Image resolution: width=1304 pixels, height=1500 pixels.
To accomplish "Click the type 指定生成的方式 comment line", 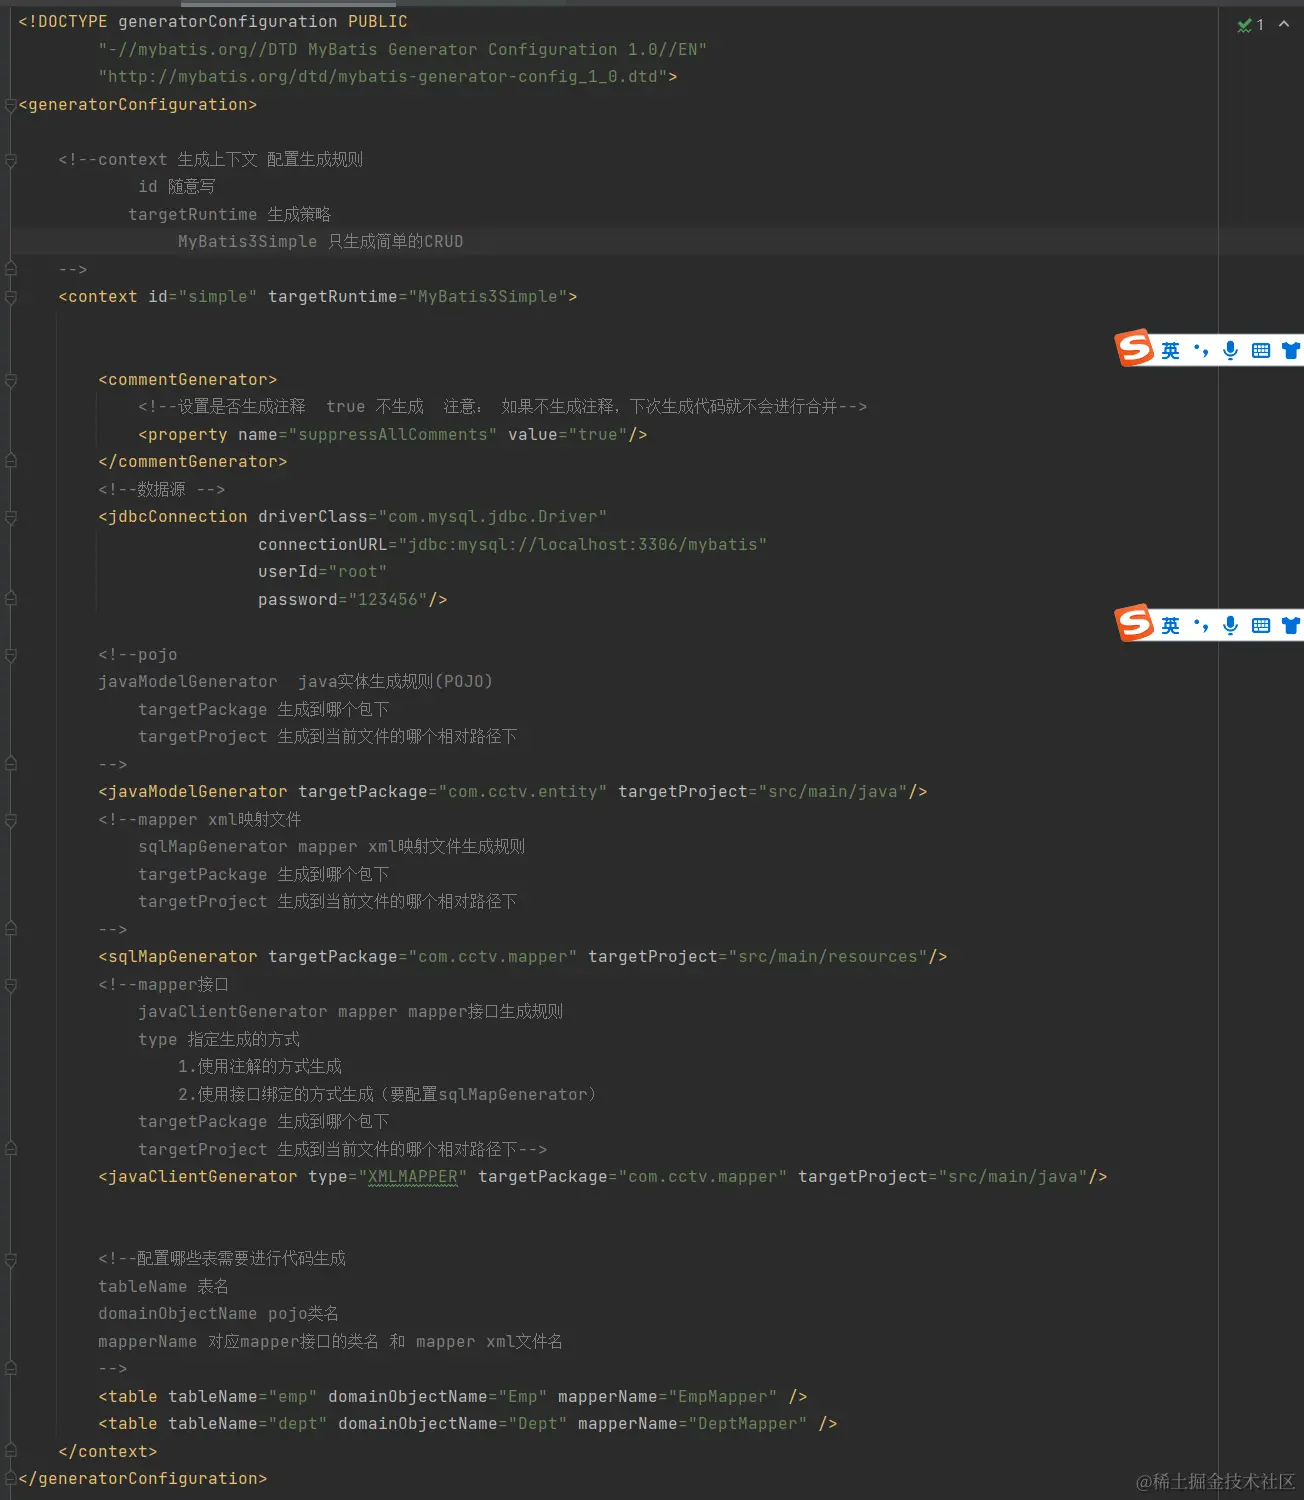I will click(219, 1040).
